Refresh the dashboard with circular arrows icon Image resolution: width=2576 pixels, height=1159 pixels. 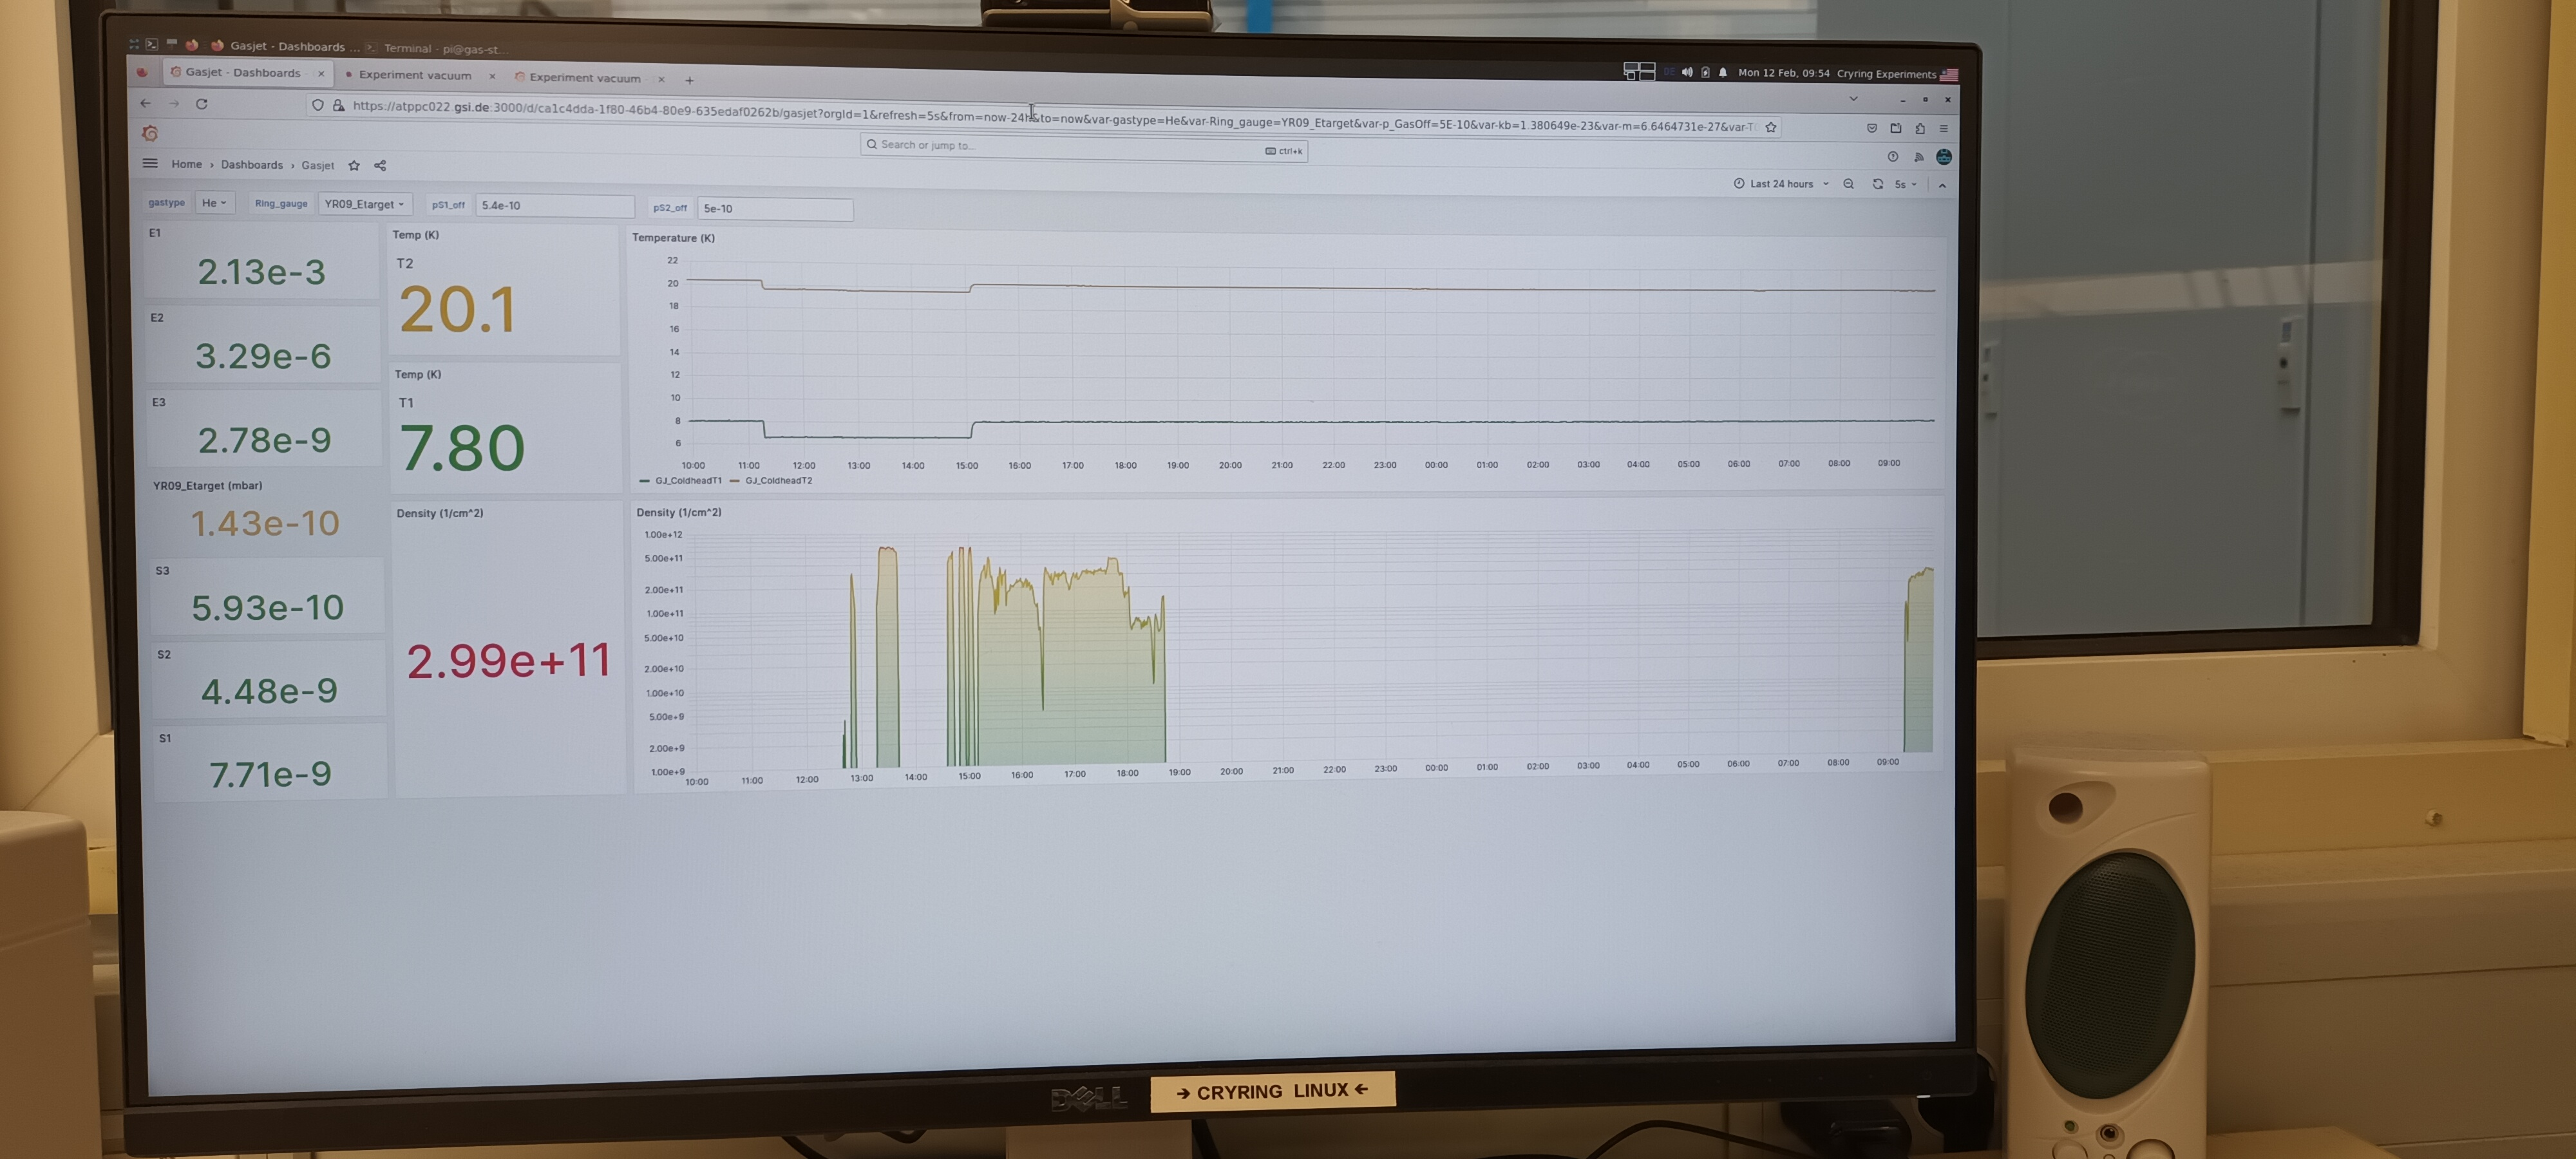click(1877, 184)
